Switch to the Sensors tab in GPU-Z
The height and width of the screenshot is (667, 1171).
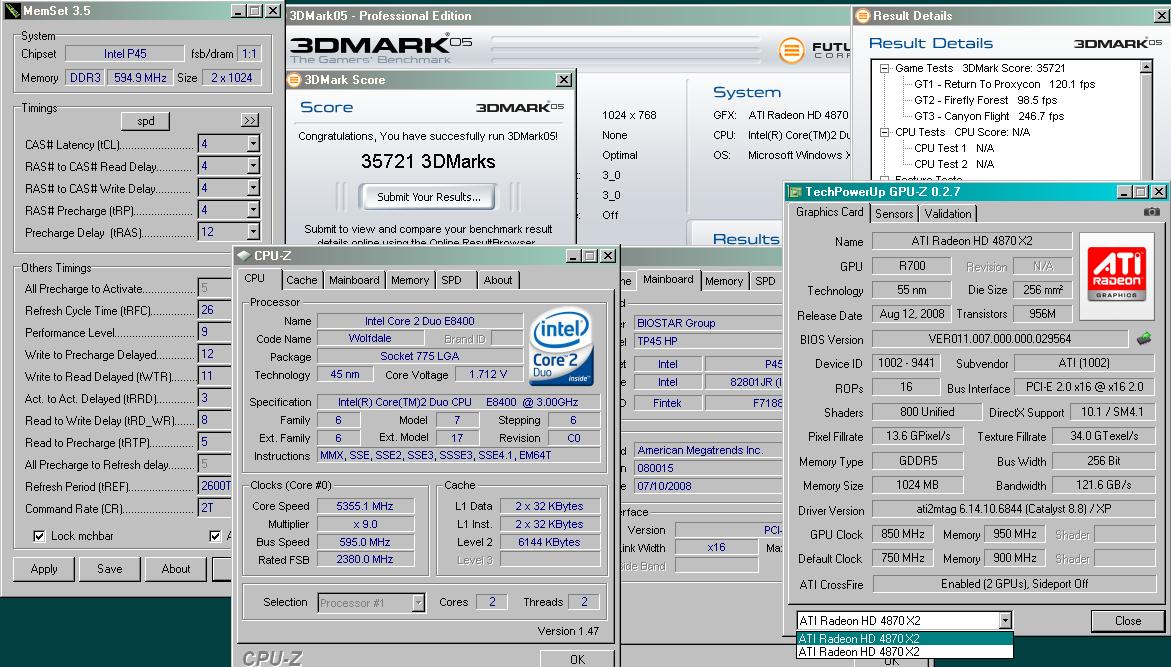point(894,214)
